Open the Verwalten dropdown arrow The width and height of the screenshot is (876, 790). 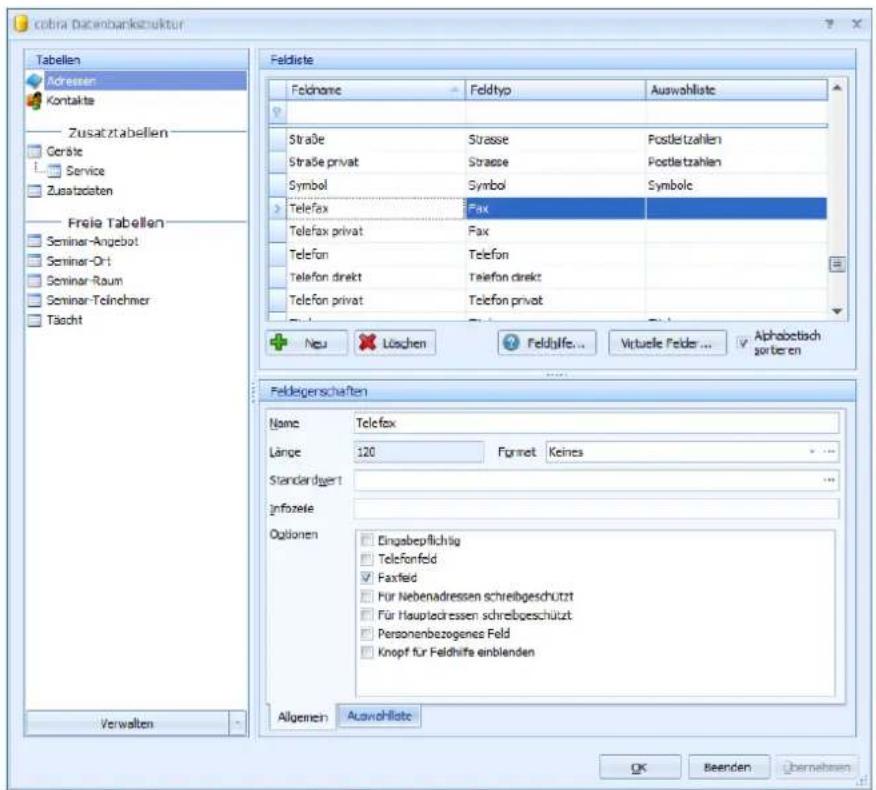(237, 724)
